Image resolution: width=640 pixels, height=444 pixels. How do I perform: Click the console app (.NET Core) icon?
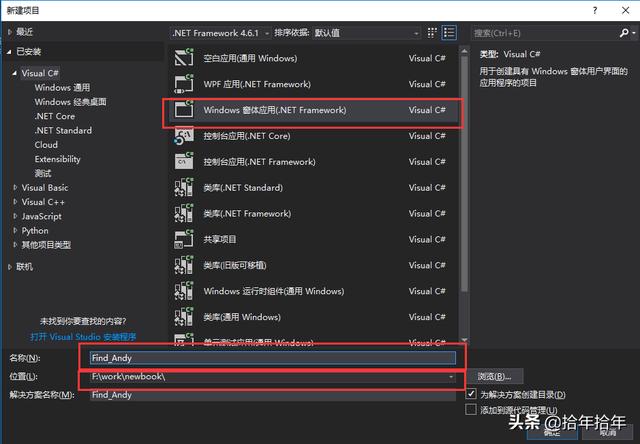pyautogui.click(x=184, y=135)
